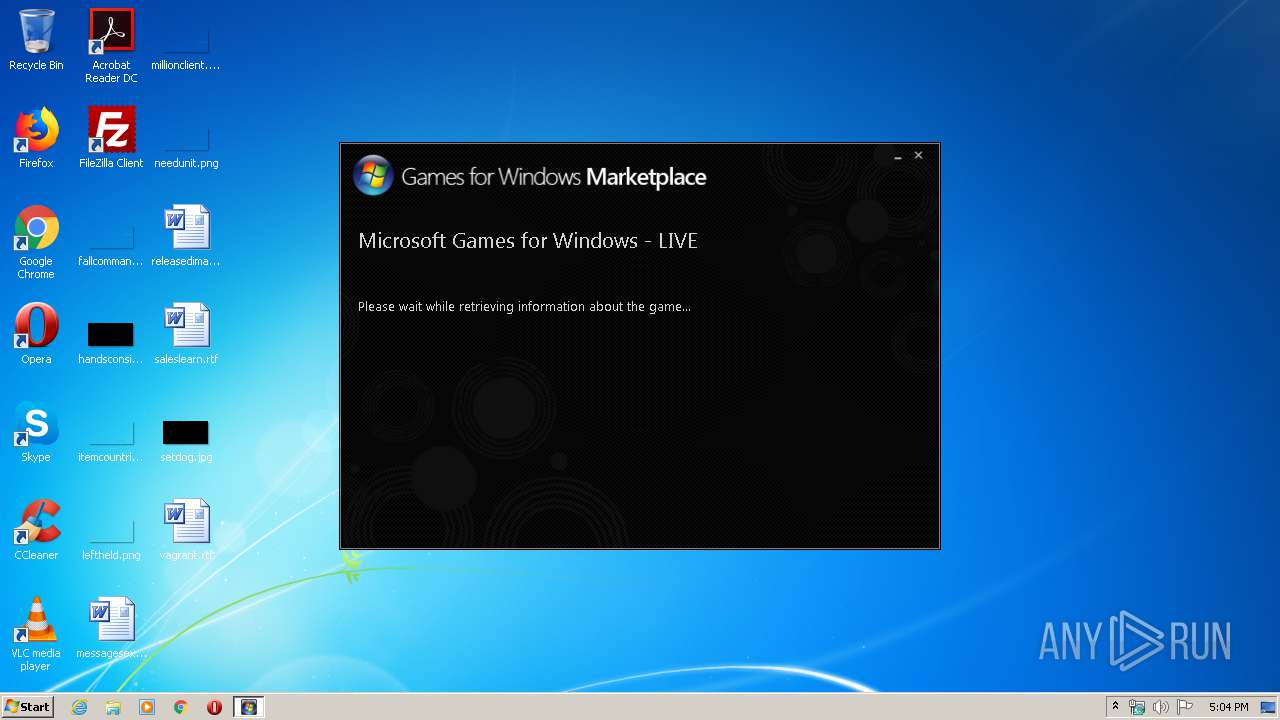Open Windows Explorer folder in taskbar
1280x720 pixels.
coord(113,707)
